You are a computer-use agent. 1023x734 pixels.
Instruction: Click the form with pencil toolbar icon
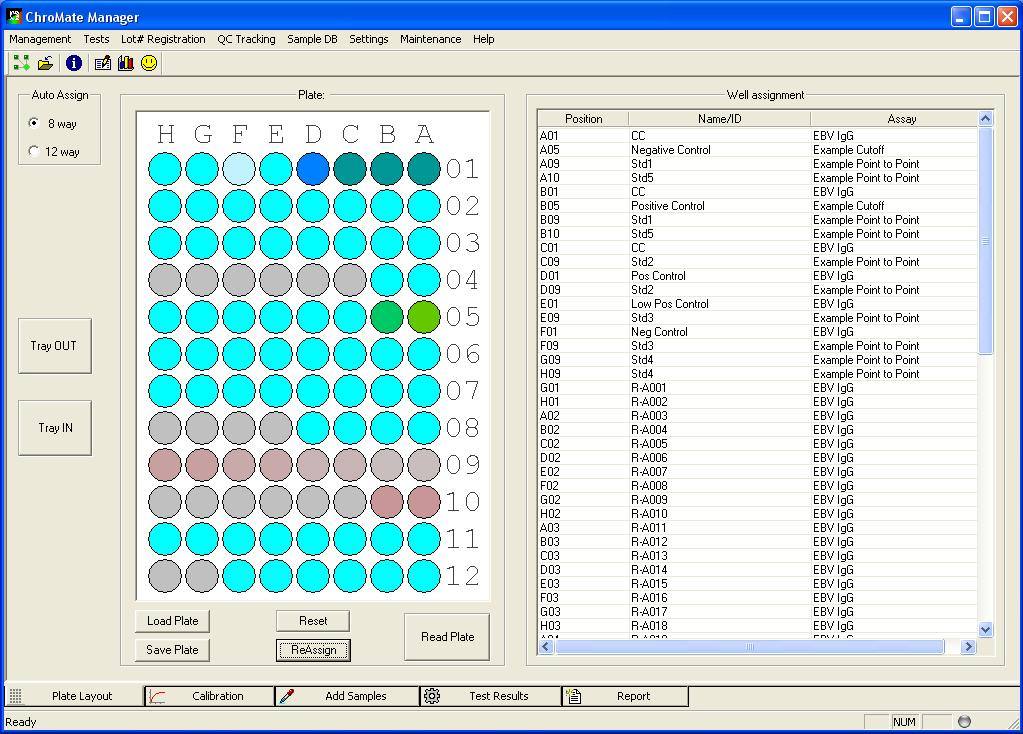(x=102, y=63)
